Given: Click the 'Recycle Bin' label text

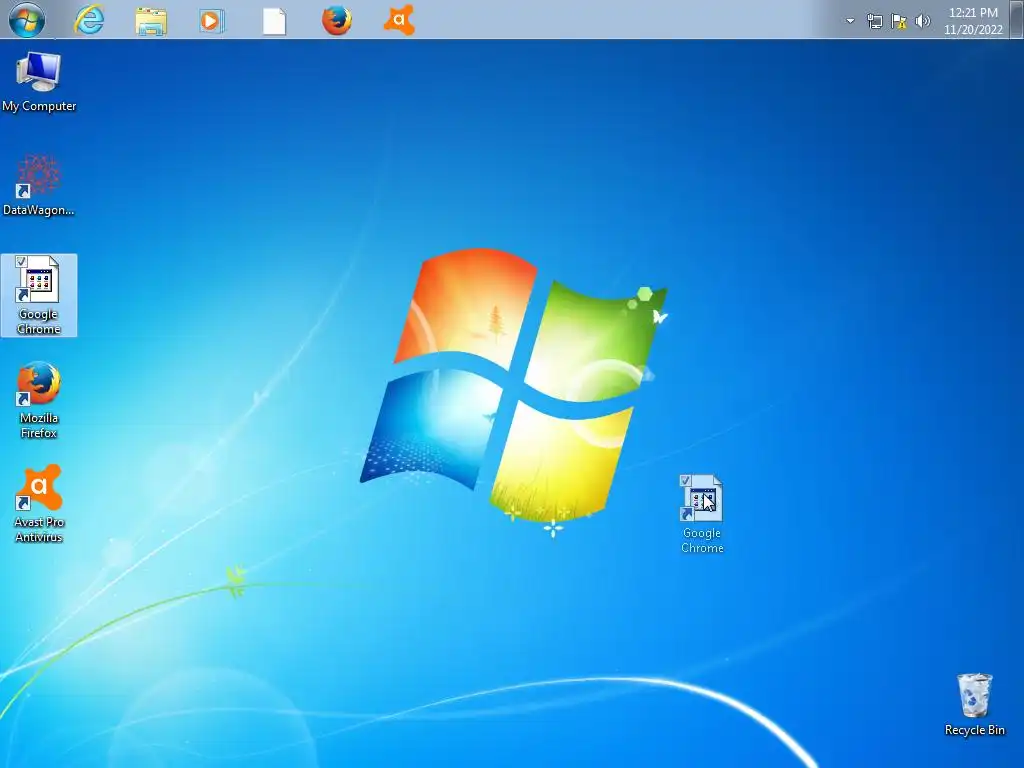Looking at the screenshot, I should (974, 730).
